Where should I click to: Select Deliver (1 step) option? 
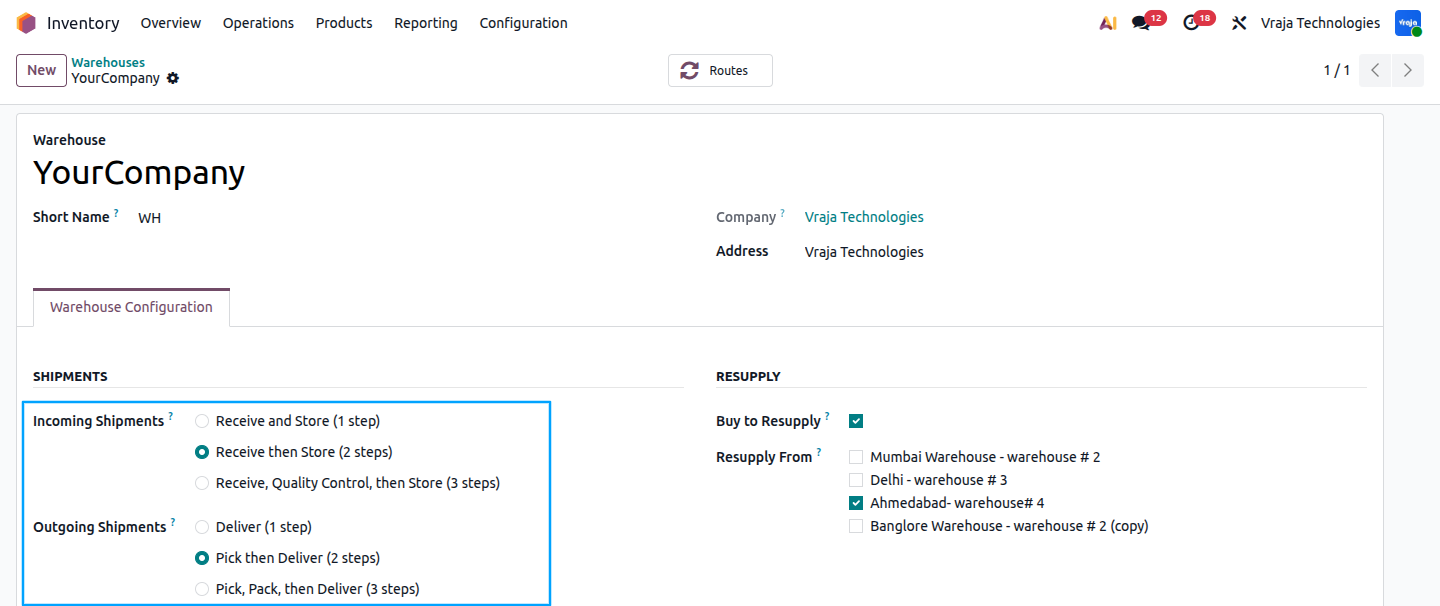(202, 527)
